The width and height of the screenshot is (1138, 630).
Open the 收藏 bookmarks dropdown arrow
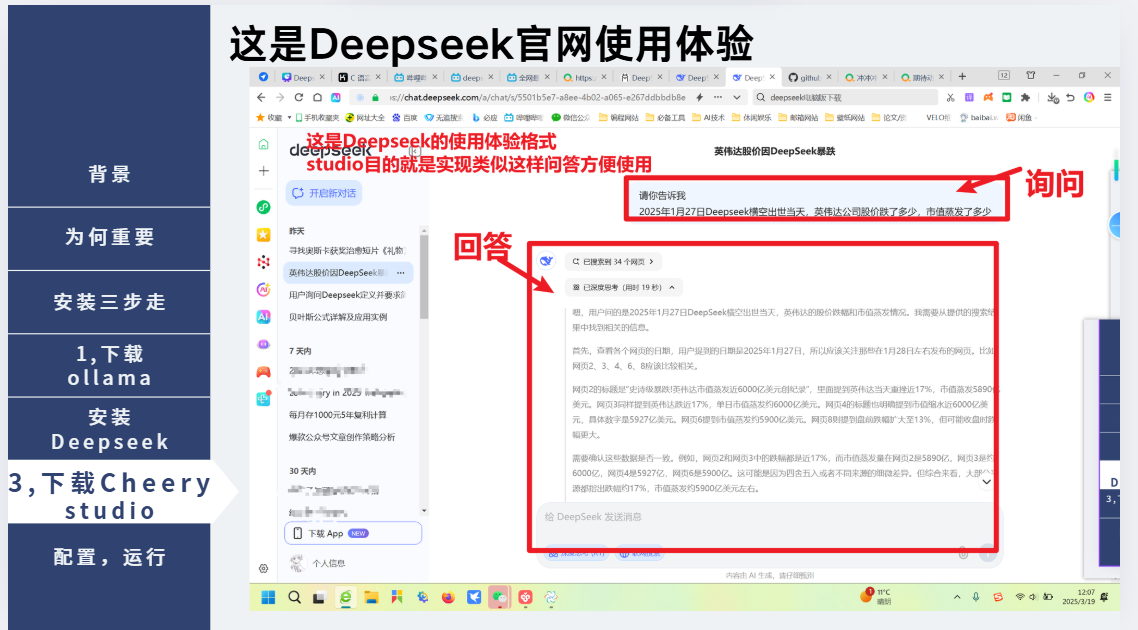click(290, 117)
